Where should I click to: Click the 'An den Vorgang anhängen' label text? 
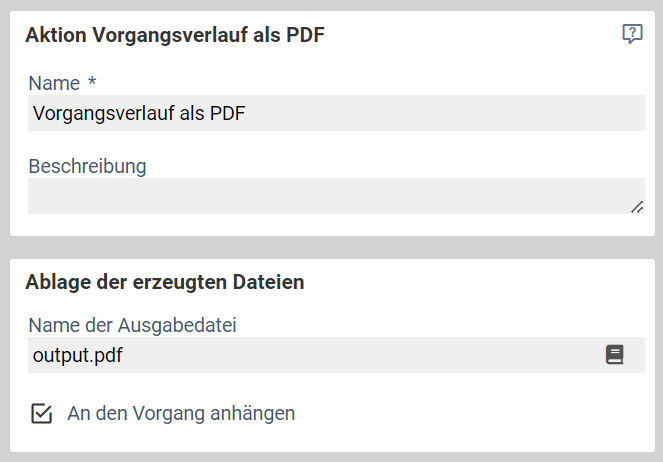point(181,413)
